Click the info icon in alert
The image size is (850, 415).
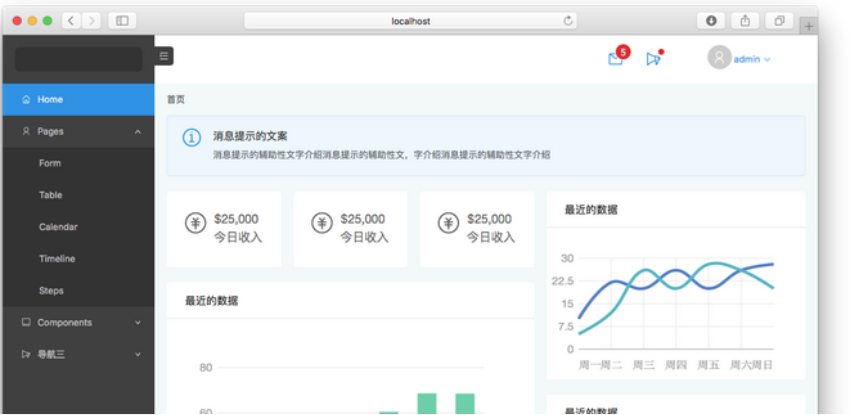point(191,138)
